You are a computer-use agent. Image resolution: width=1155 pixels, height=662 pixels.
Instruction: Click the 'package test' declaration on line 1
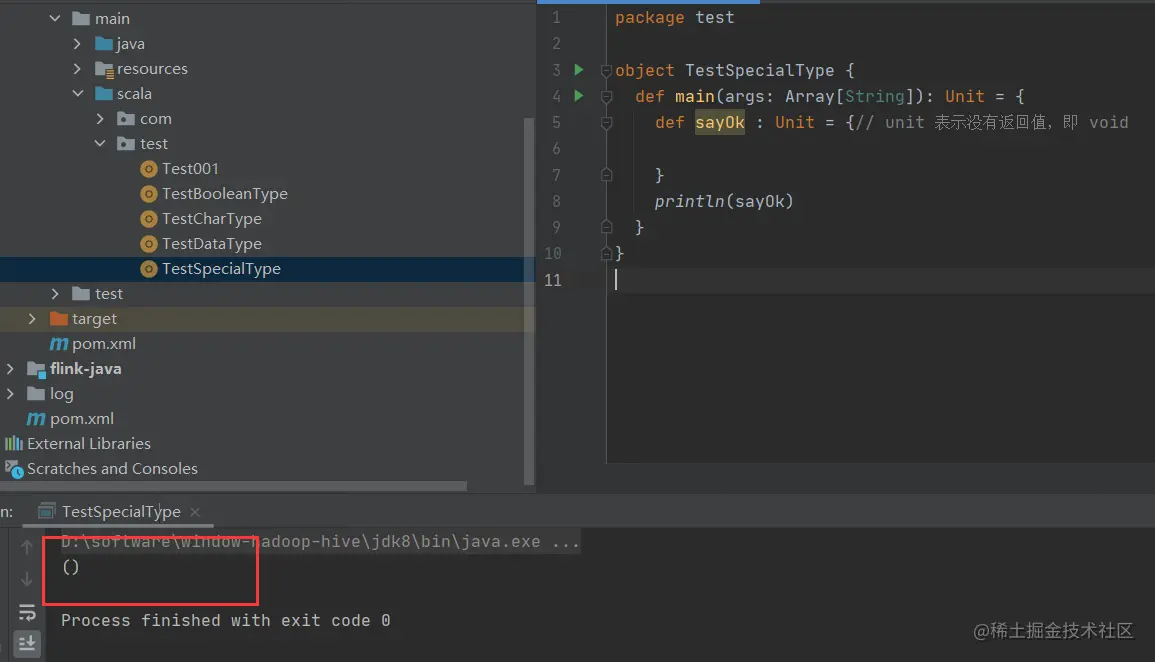point(674,18)
